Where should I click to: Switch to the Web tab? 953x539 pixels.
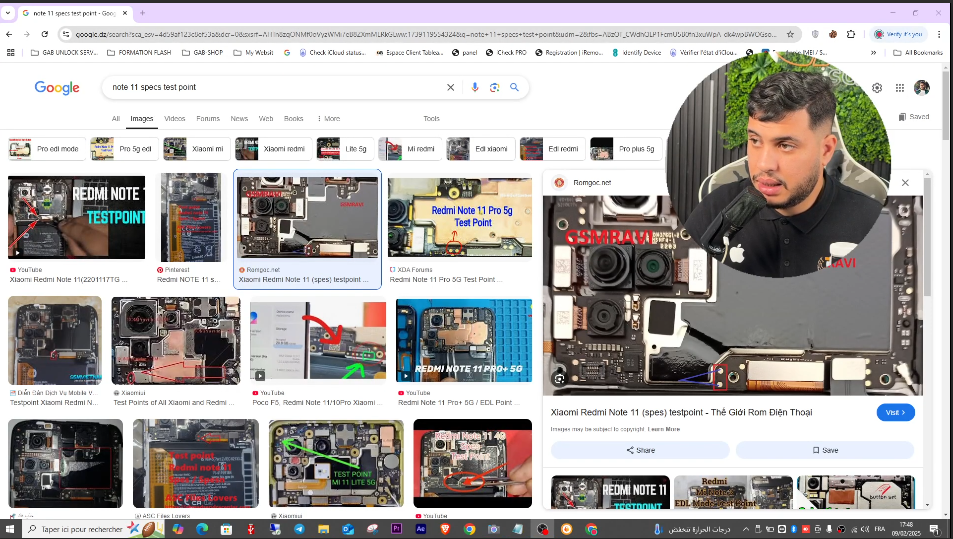point(266,118)
